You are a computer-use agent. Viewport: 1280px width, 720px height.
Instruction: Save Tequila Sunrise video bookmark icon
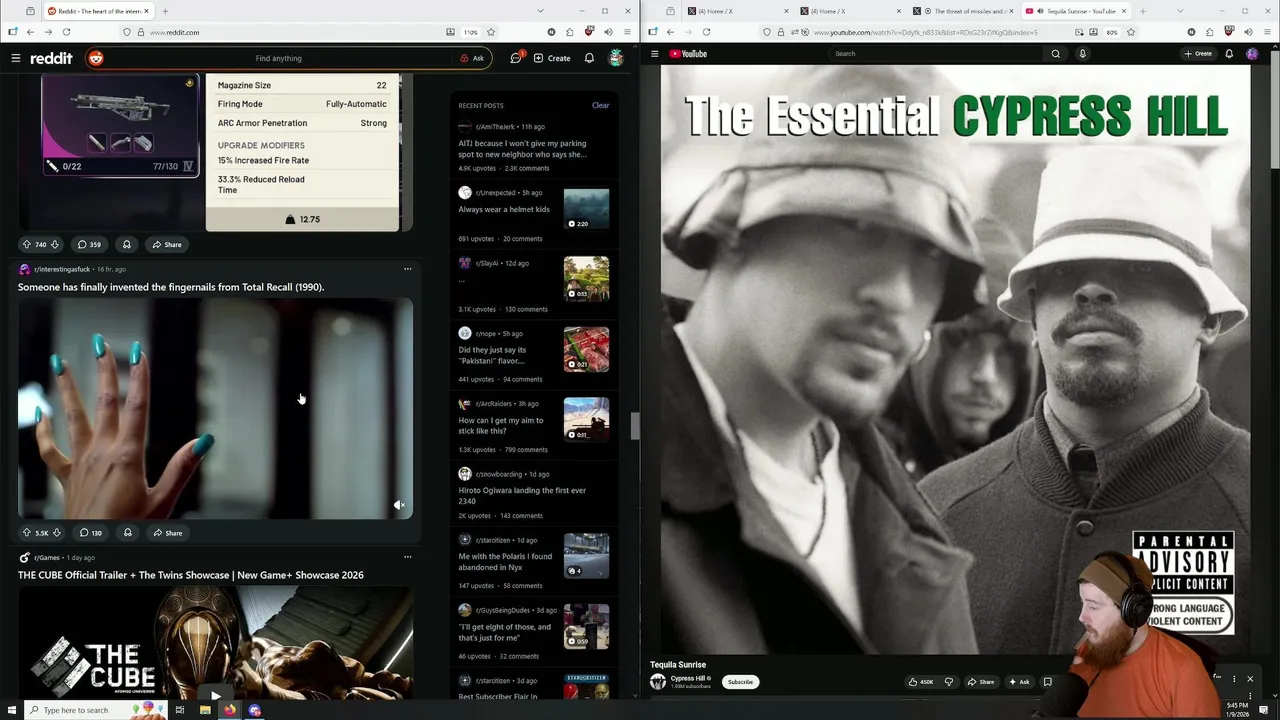click(1047, 682)
